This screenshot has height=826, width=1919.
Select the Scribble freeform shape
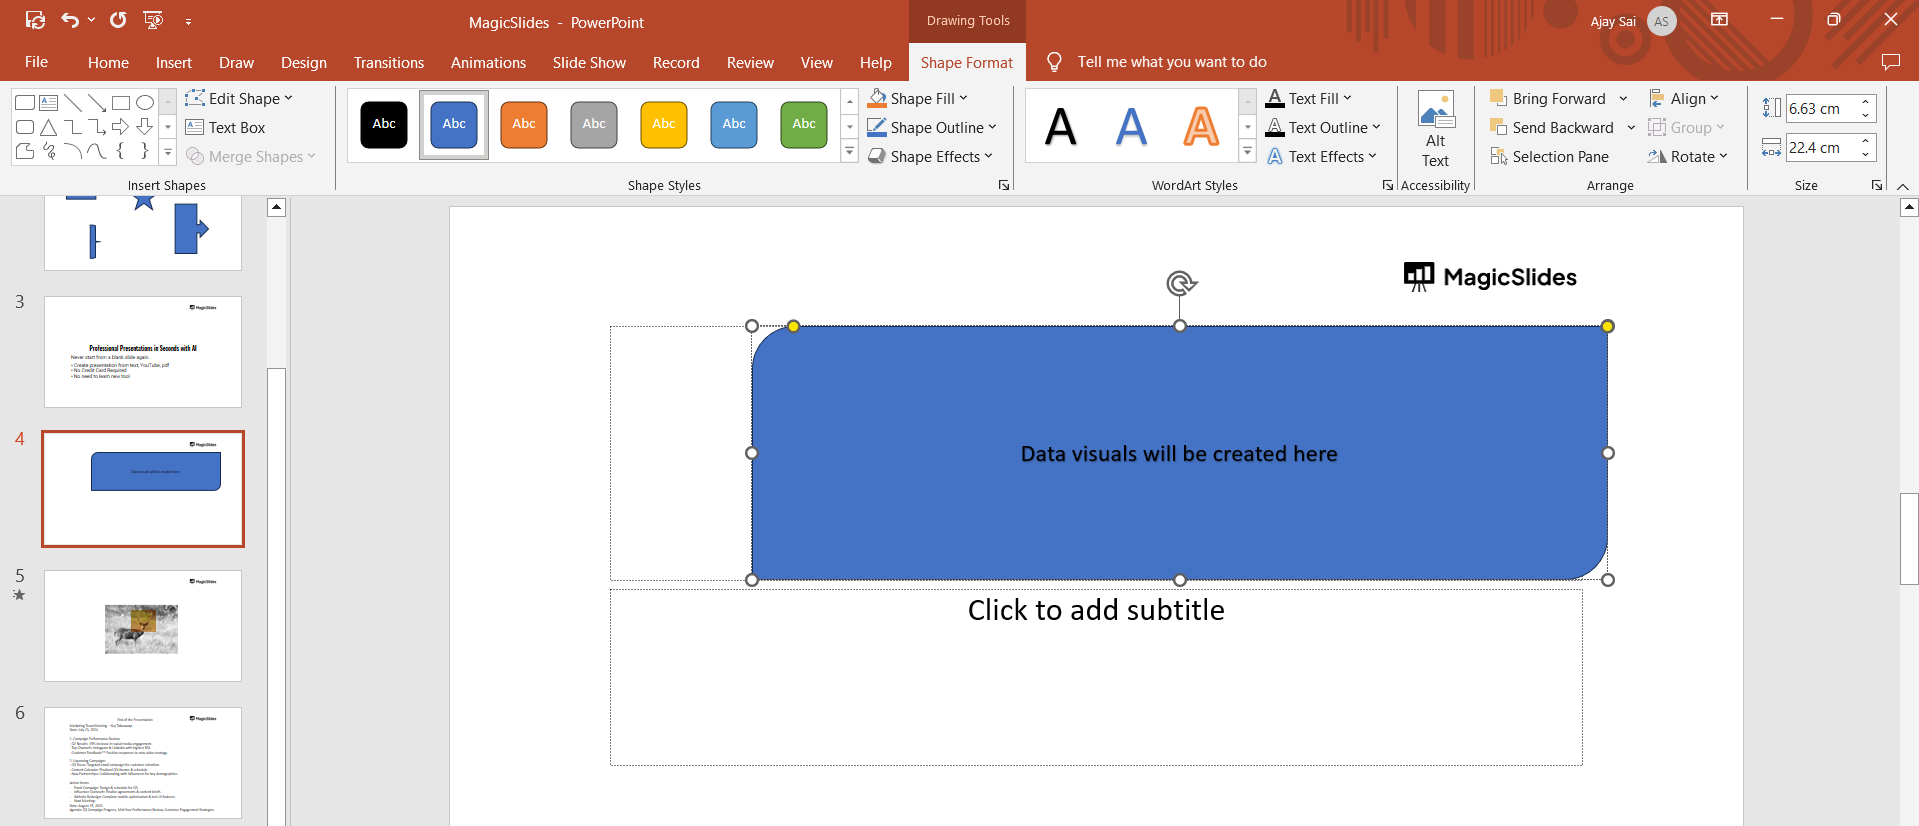(x=48, y=151)
